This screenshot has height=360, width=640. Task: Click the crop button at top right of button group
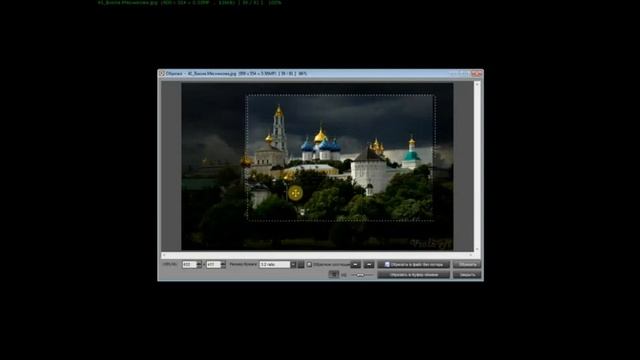(x=467, y=264)
